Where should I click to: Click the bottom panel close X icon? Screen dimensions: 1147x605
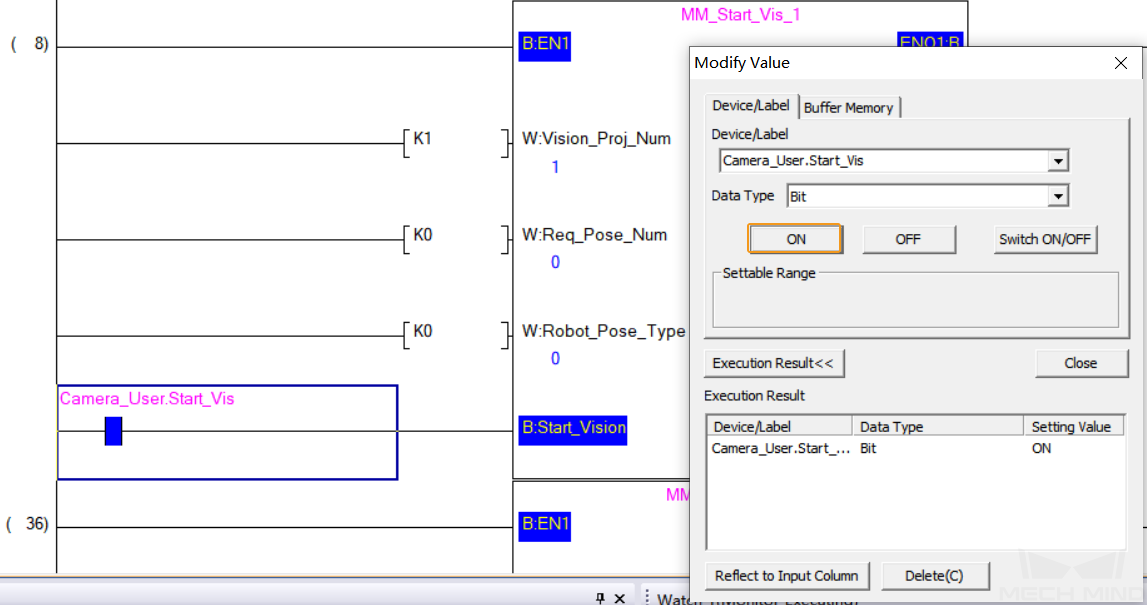(x=620, y=598)
